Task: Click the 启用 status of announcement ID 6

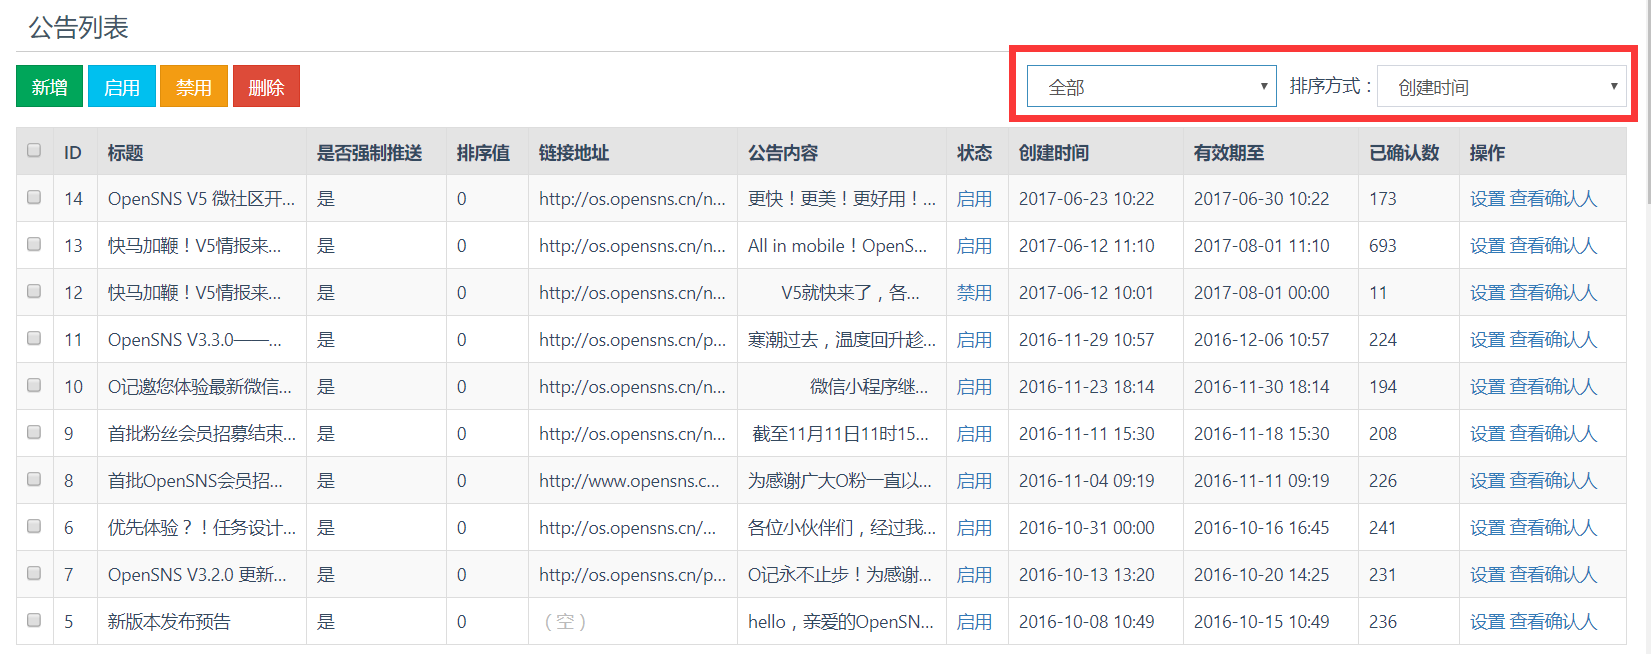Action: [974, 528]
